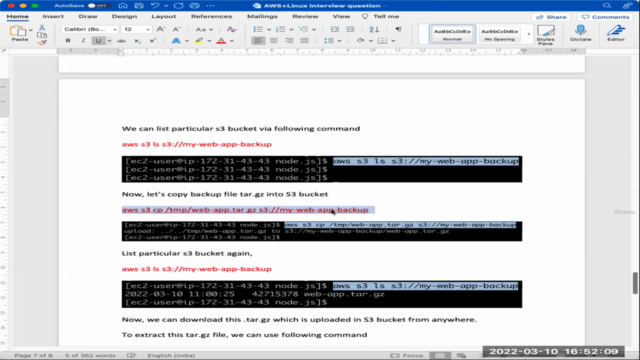This screenshot has height=360, width=640.
Task: Sort text A to Z icon
Action: (x=374, y=29)
